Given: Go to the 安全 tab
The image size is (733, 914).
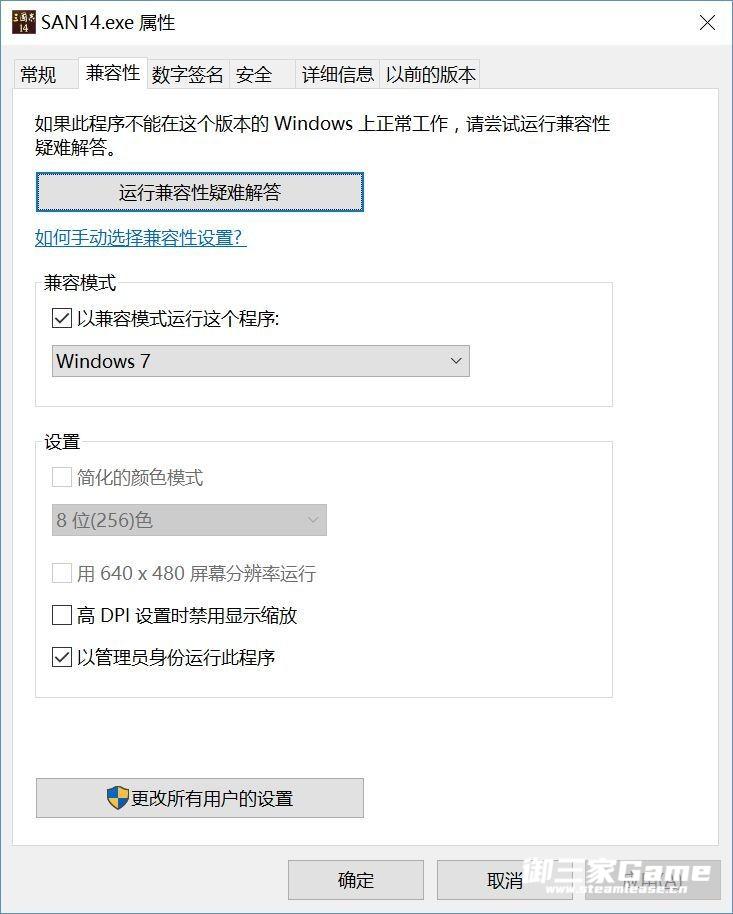Looking at the screenshot, I should [254, 74].
